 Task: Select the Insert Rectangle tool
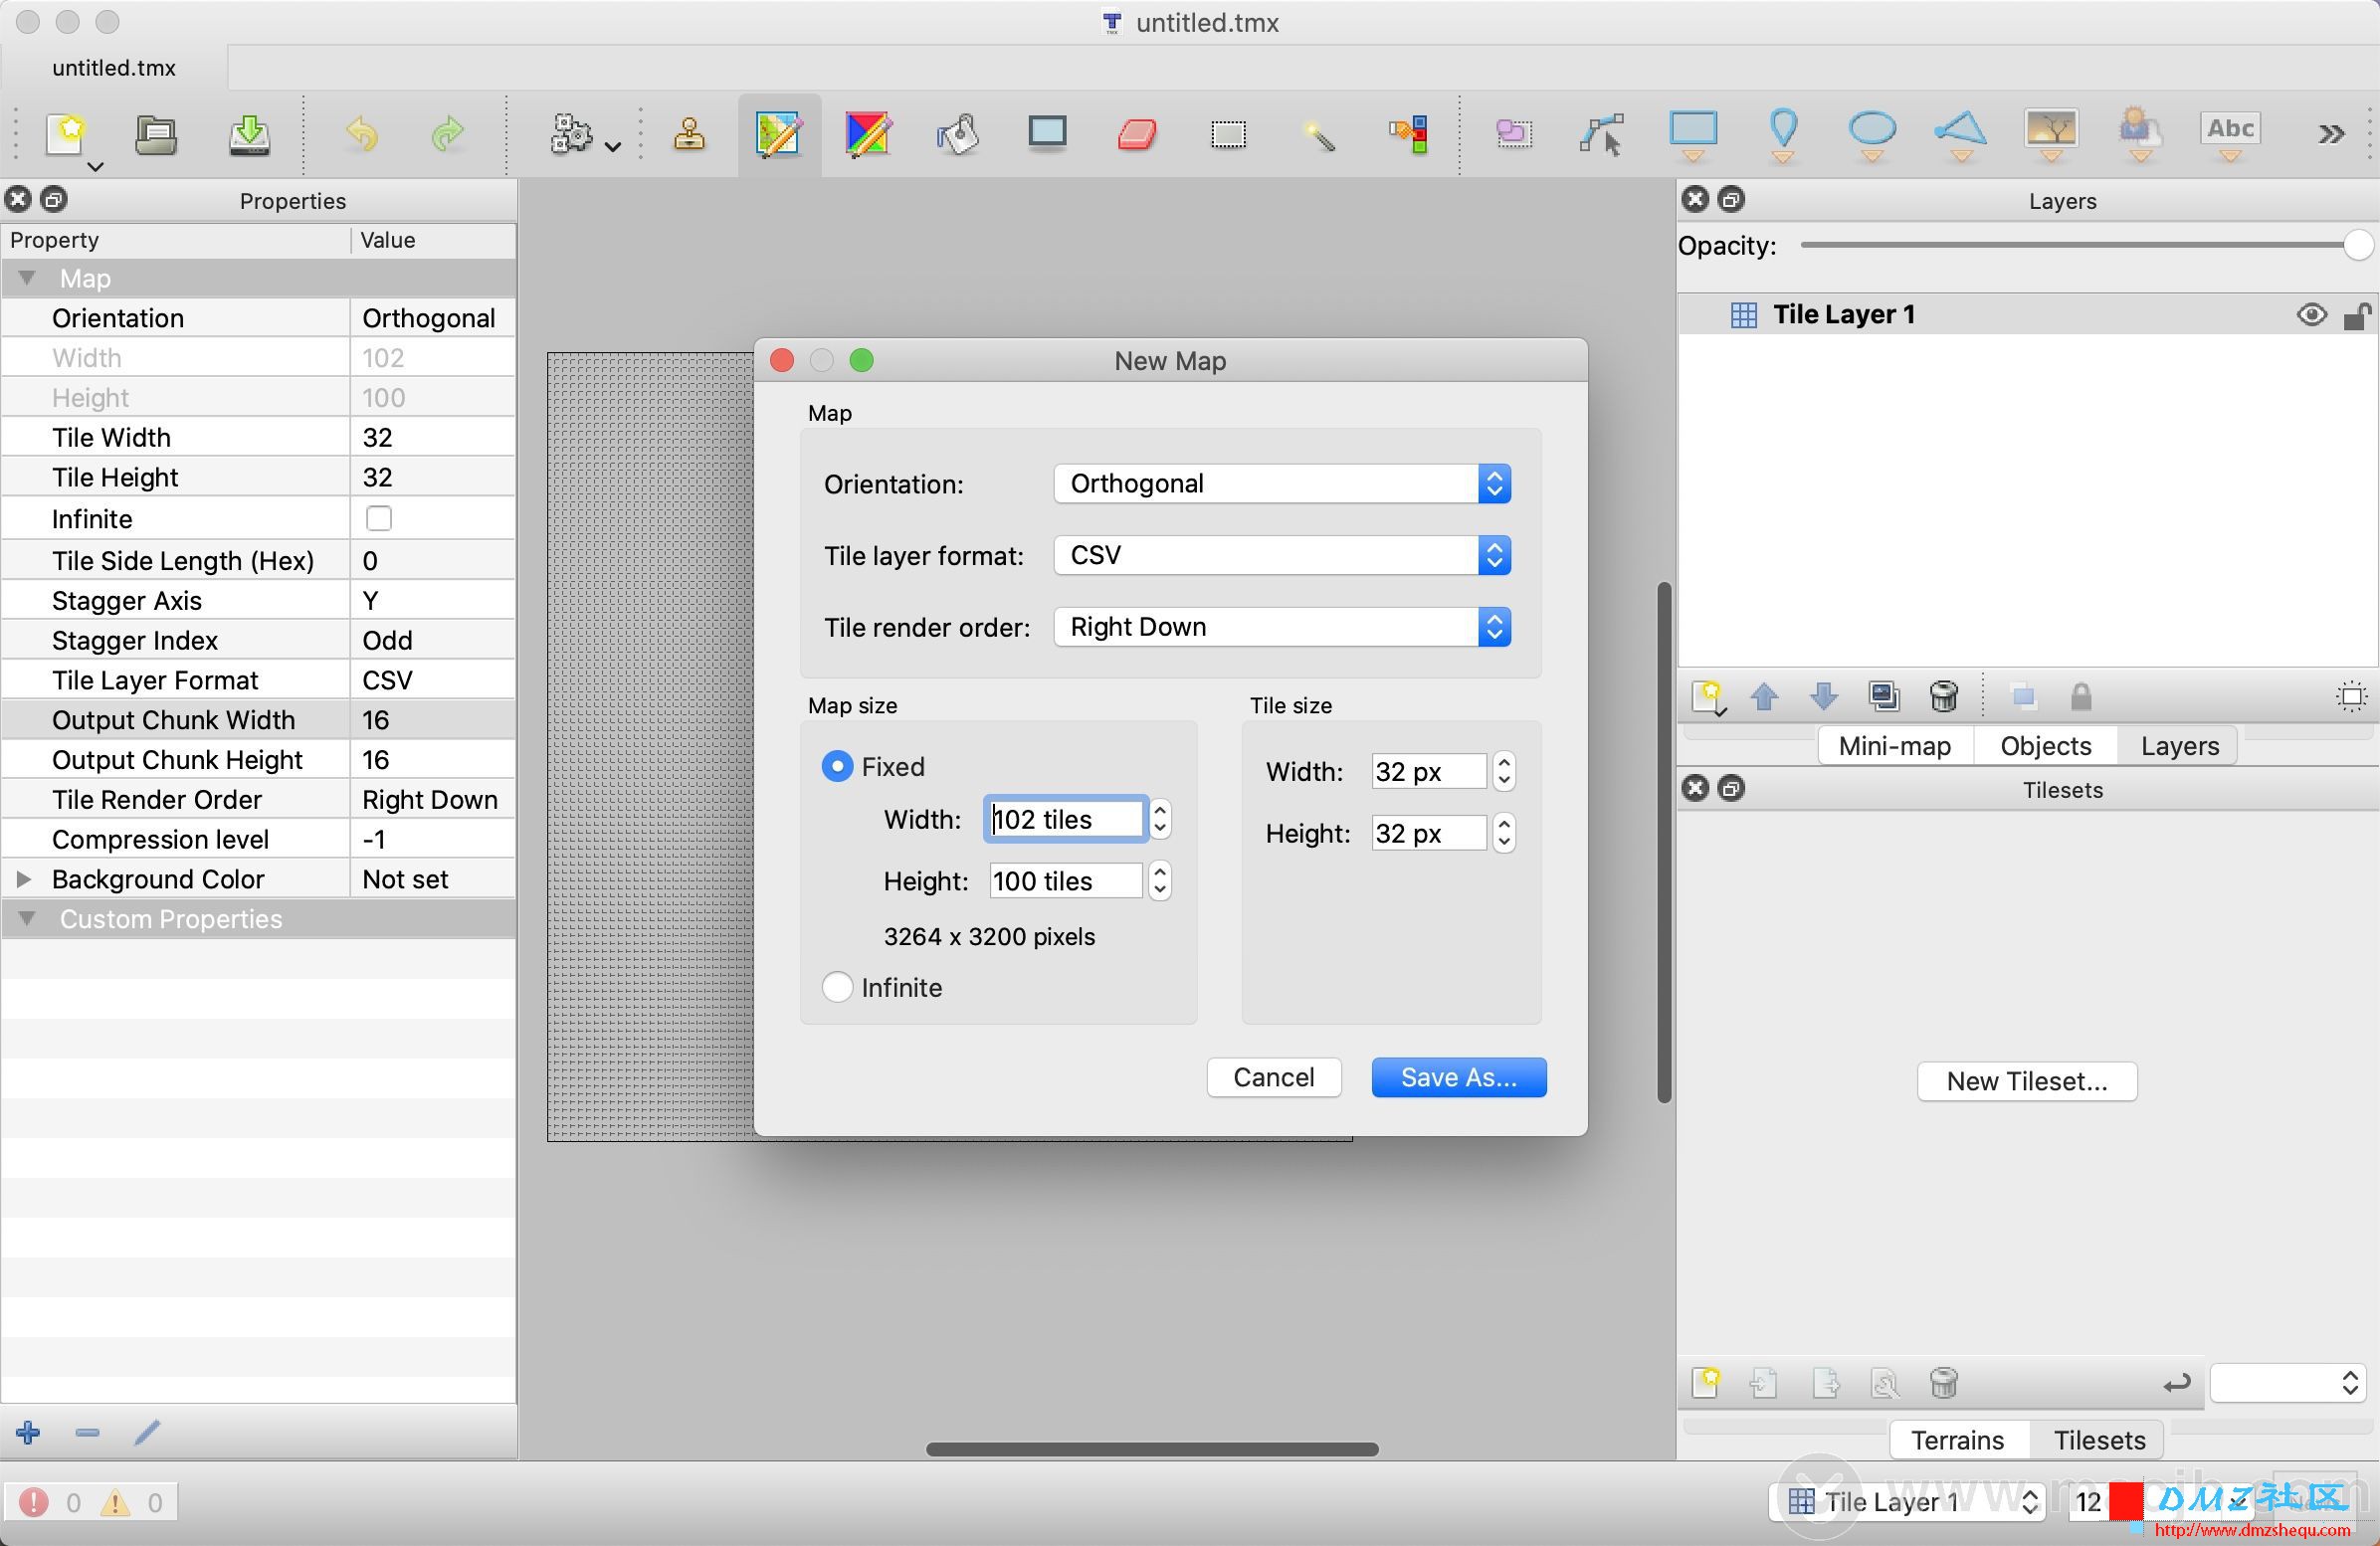tap(1693, 134)
